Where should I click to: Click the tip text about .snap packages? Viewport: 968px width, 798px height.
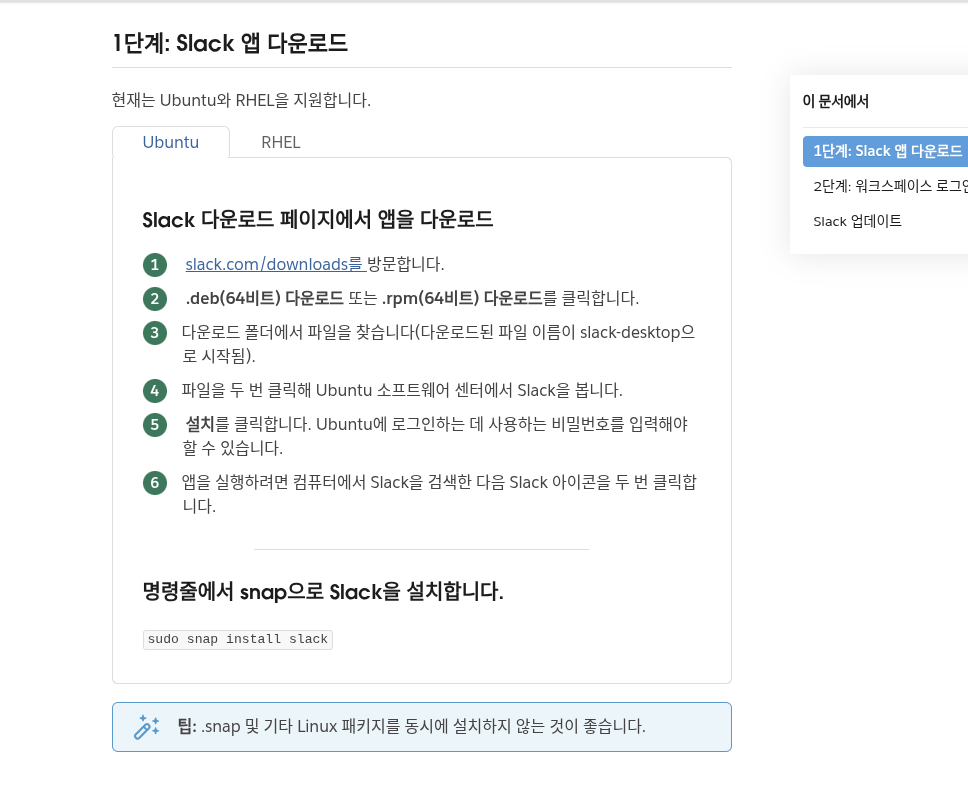tap(412, 726)
